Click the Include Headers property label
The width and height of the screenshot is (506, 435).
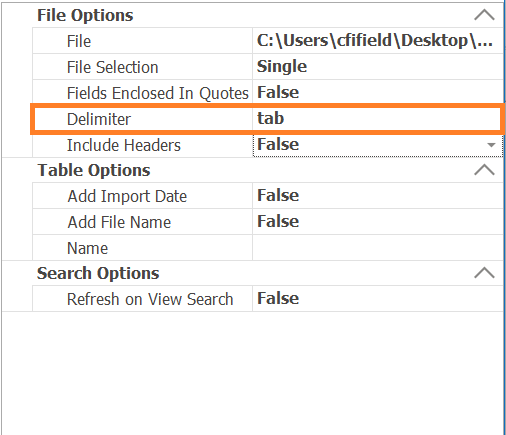coord(124,145)
